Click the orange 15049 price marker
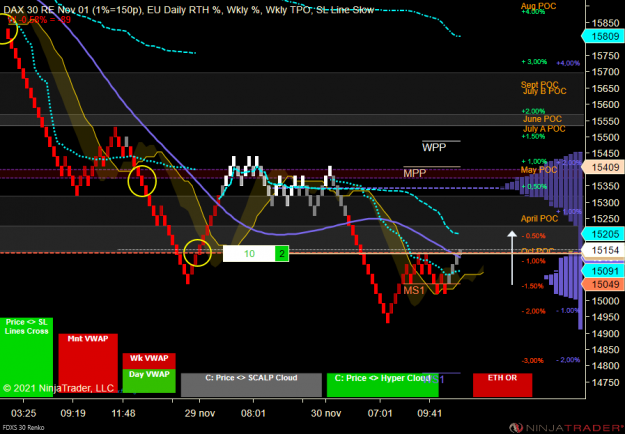 pyautogui.click(x=603, y=284)
